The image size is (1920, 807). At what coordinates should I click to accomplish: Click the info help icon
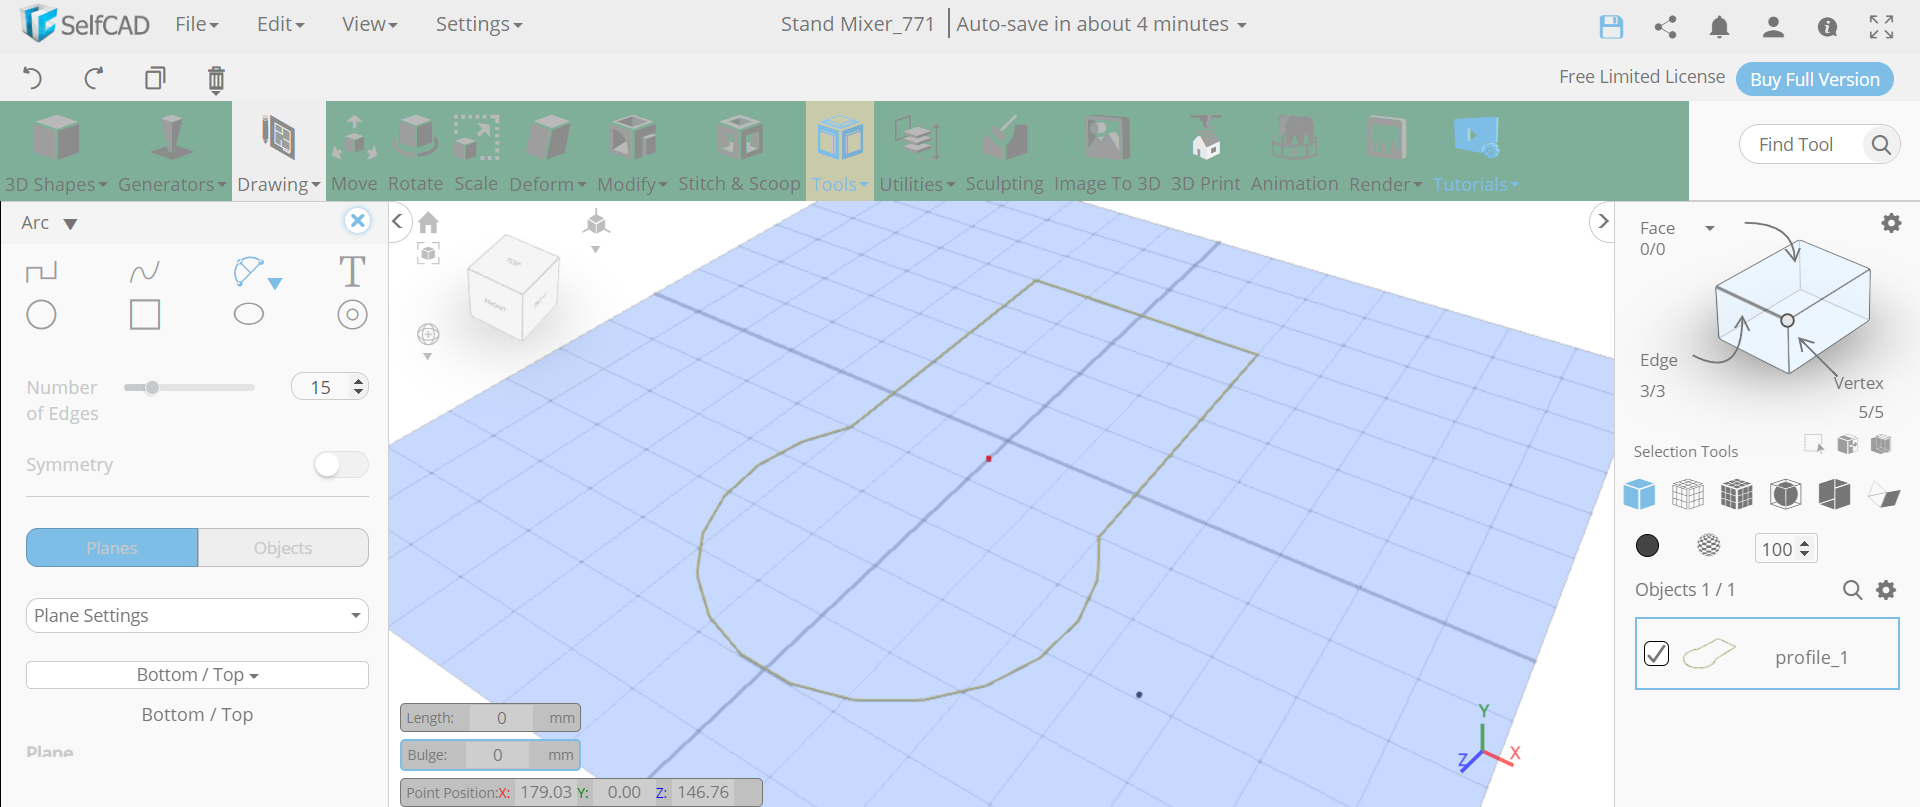click(x=1827, y=26)
